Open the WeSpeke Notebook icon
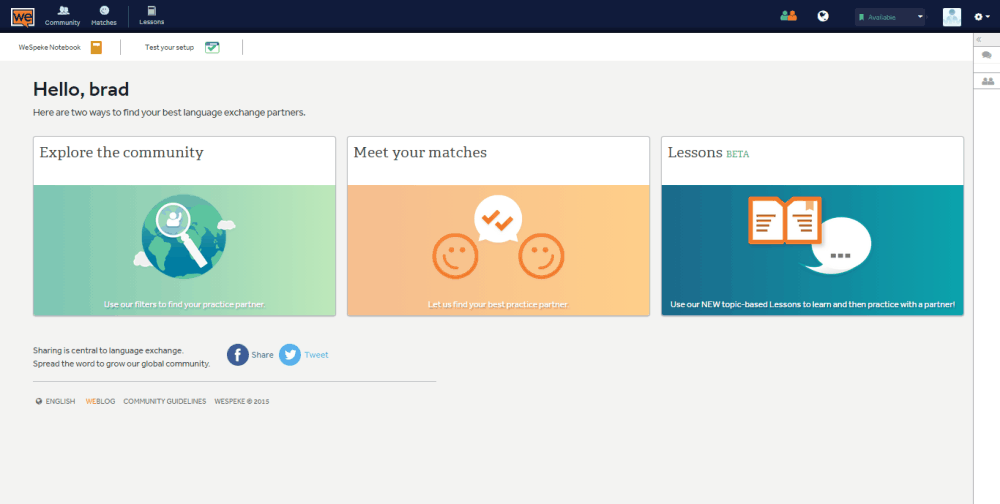Viewport: 1000px width, 504px height. 96,47
